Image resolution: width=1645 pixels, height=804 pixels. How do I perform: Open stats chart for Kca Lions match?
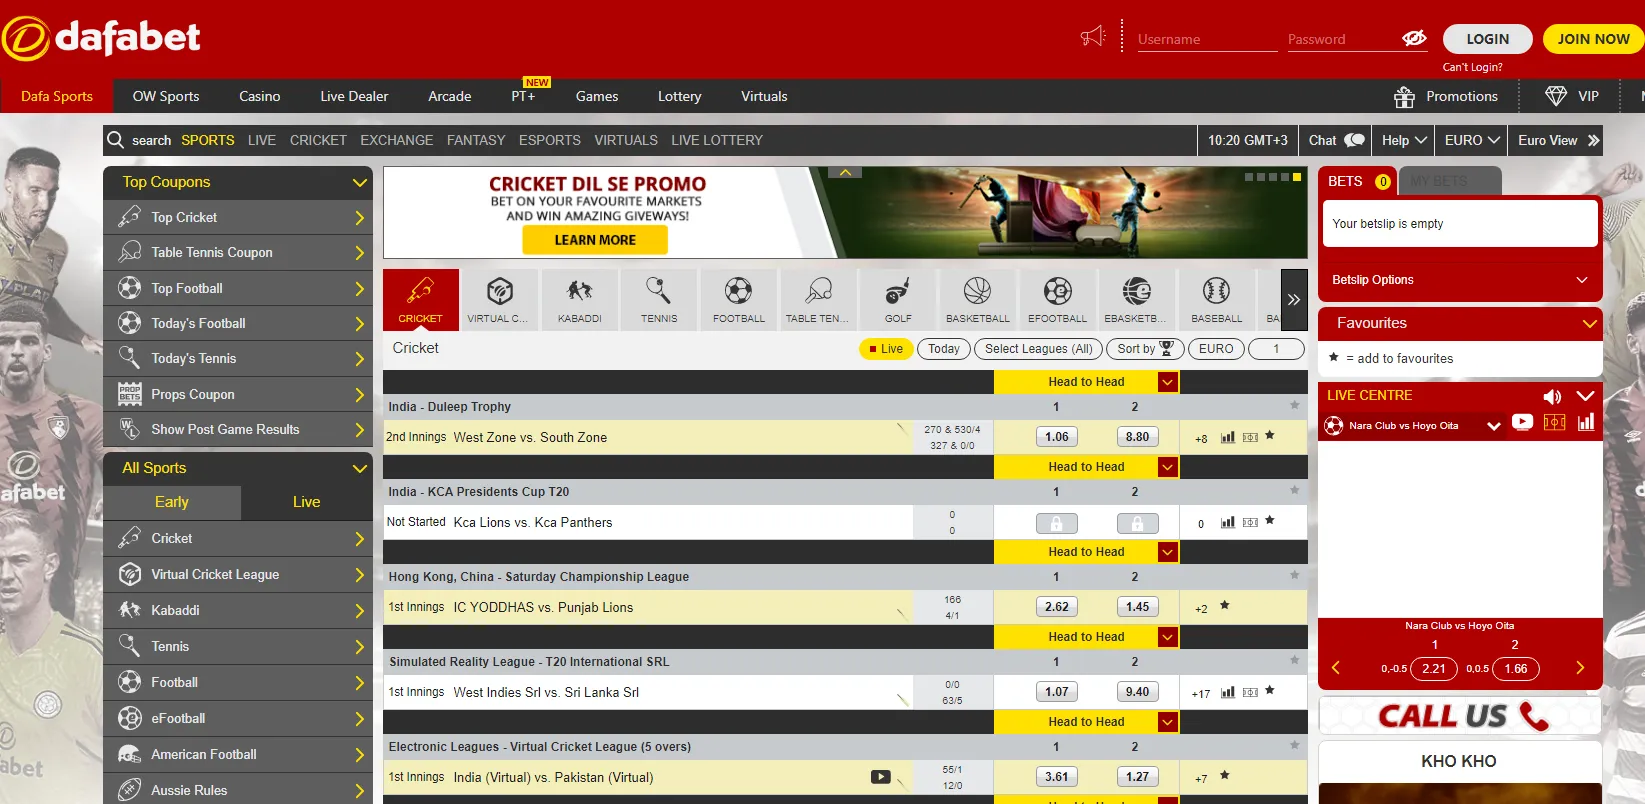tap(1228, 522)
